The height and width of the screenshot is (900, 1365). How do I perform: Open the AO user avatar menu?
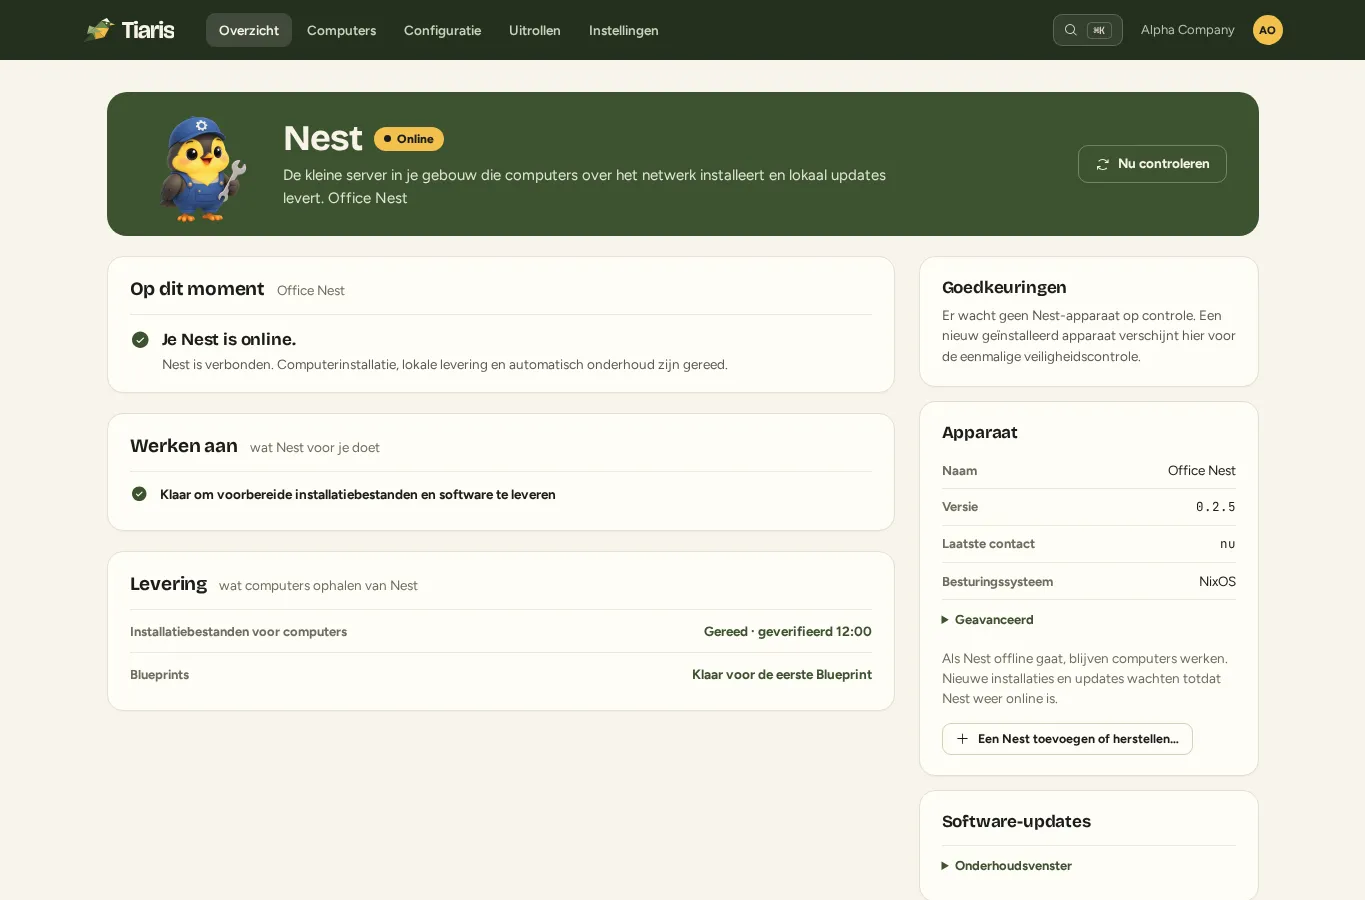1267,30
